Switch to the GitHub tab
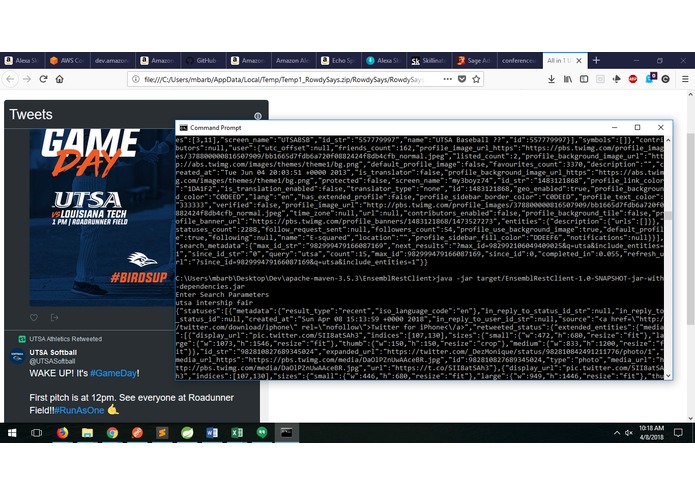 click(x=203, y=61)
